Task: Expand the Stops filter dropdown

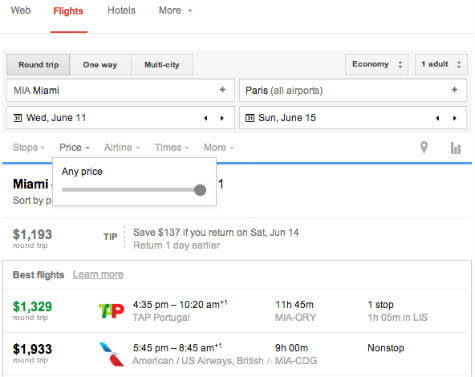Action: tap(28, 147)
